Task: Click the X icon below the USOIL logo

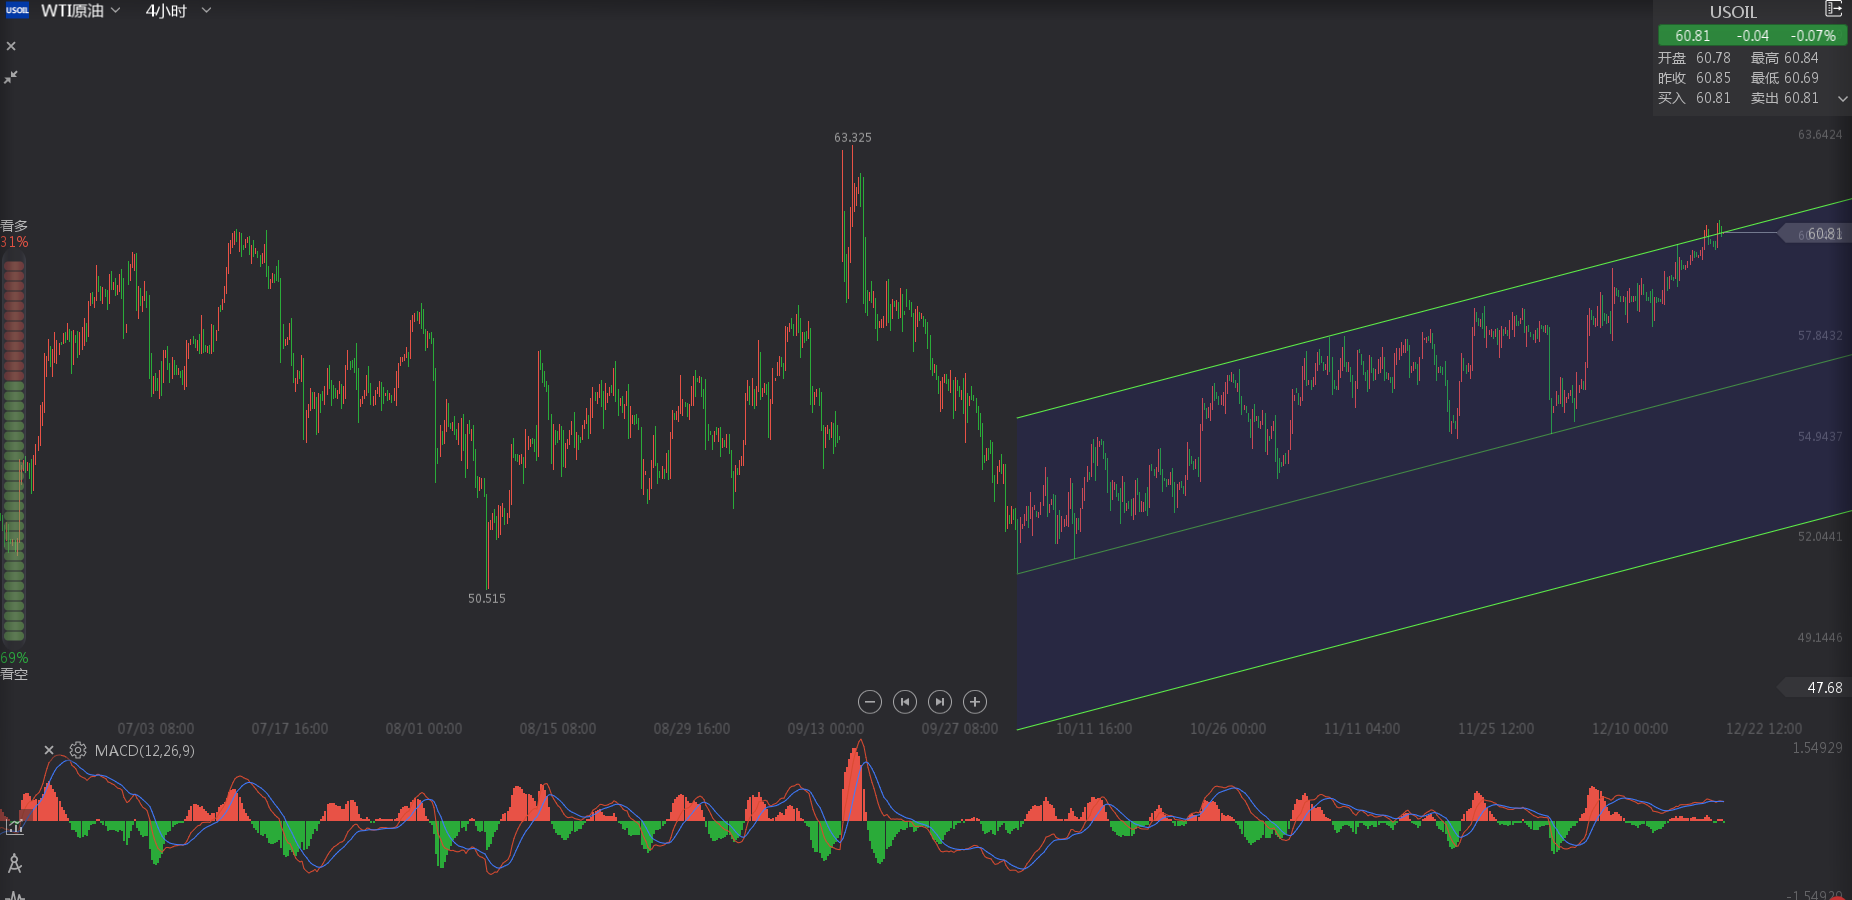Action: coord(11,46)
